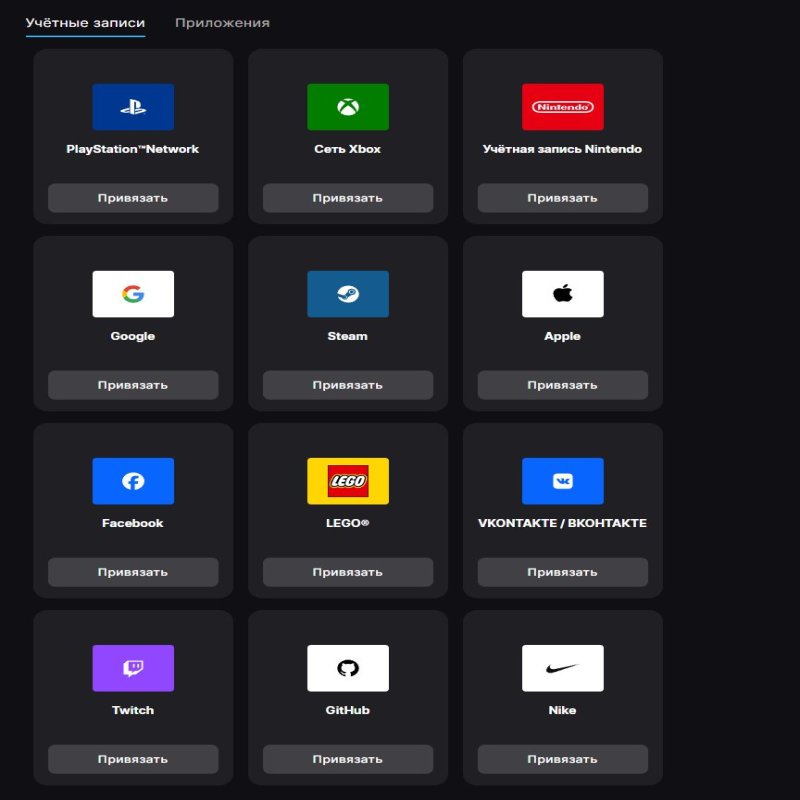Click the Nike swoosh logo icon

[562, 668]
